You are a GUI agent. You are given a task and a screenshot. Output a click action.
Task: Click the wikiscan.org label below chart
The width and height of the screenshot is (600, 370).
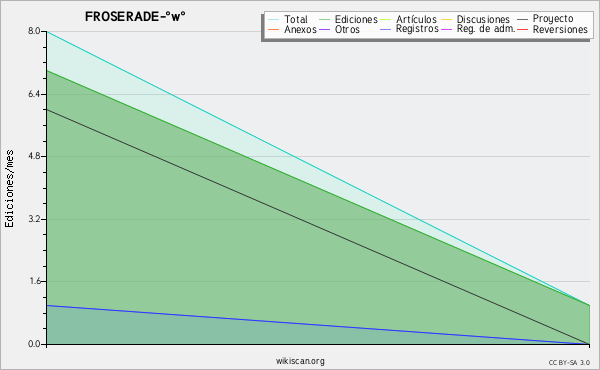[x=300, y=361]
